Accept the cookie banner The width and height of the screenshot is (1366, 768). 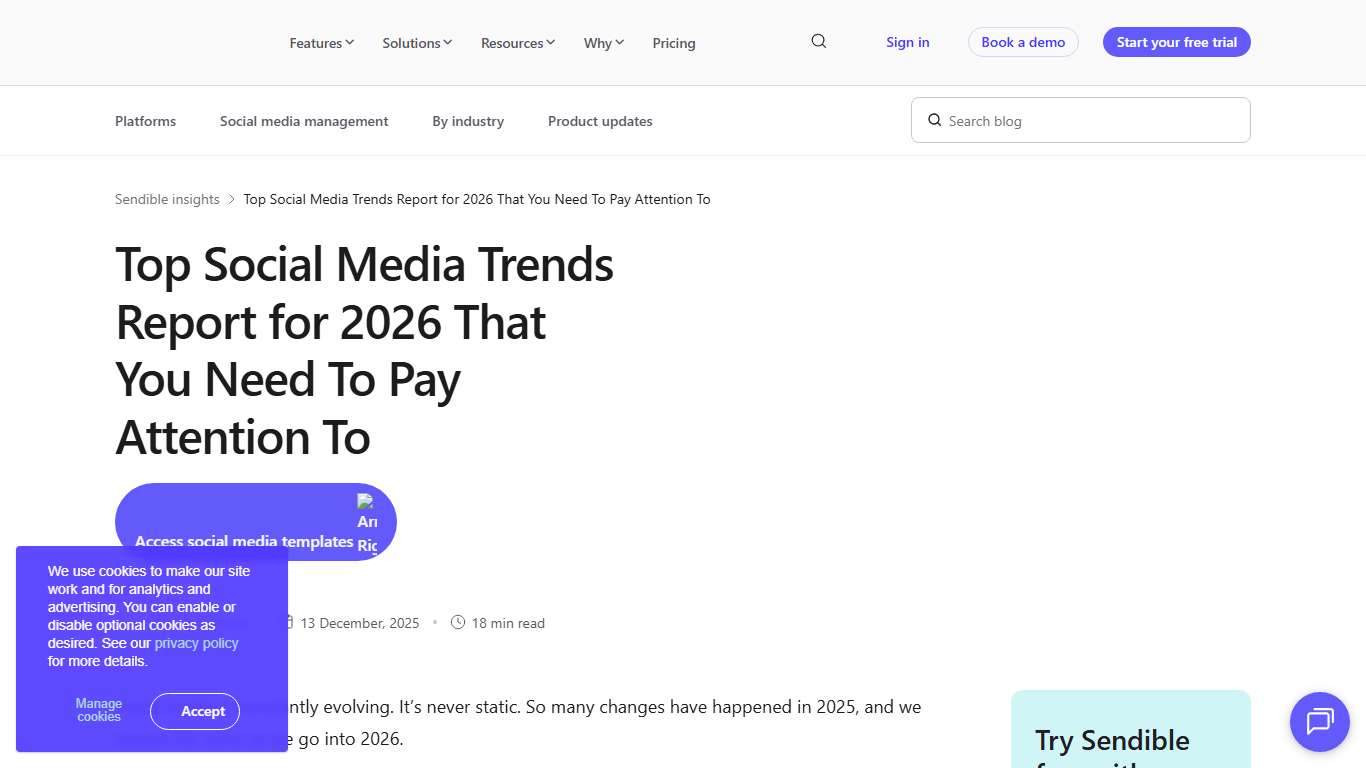click(x=195, y=711)
